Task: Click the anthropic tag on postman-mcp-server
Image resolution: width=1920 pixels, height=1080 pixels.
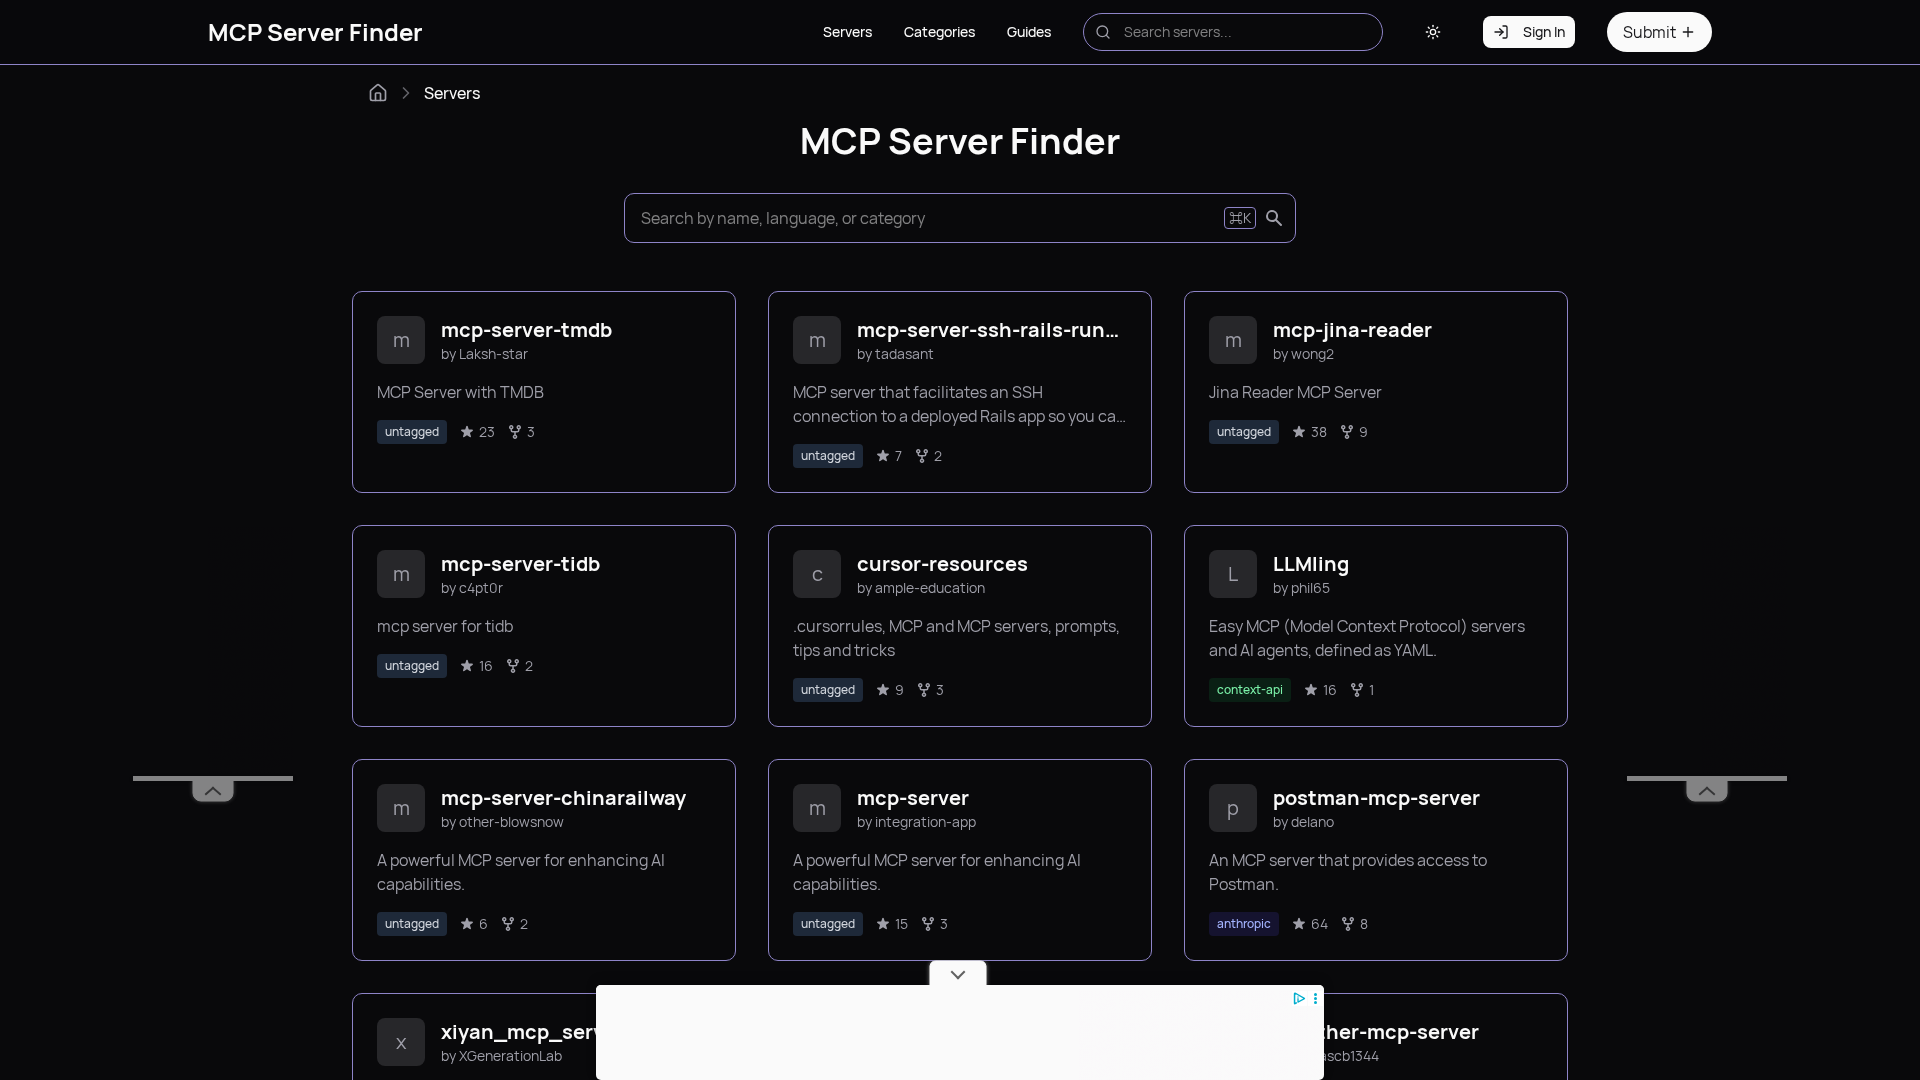Action: click(x=1243, y=924)
